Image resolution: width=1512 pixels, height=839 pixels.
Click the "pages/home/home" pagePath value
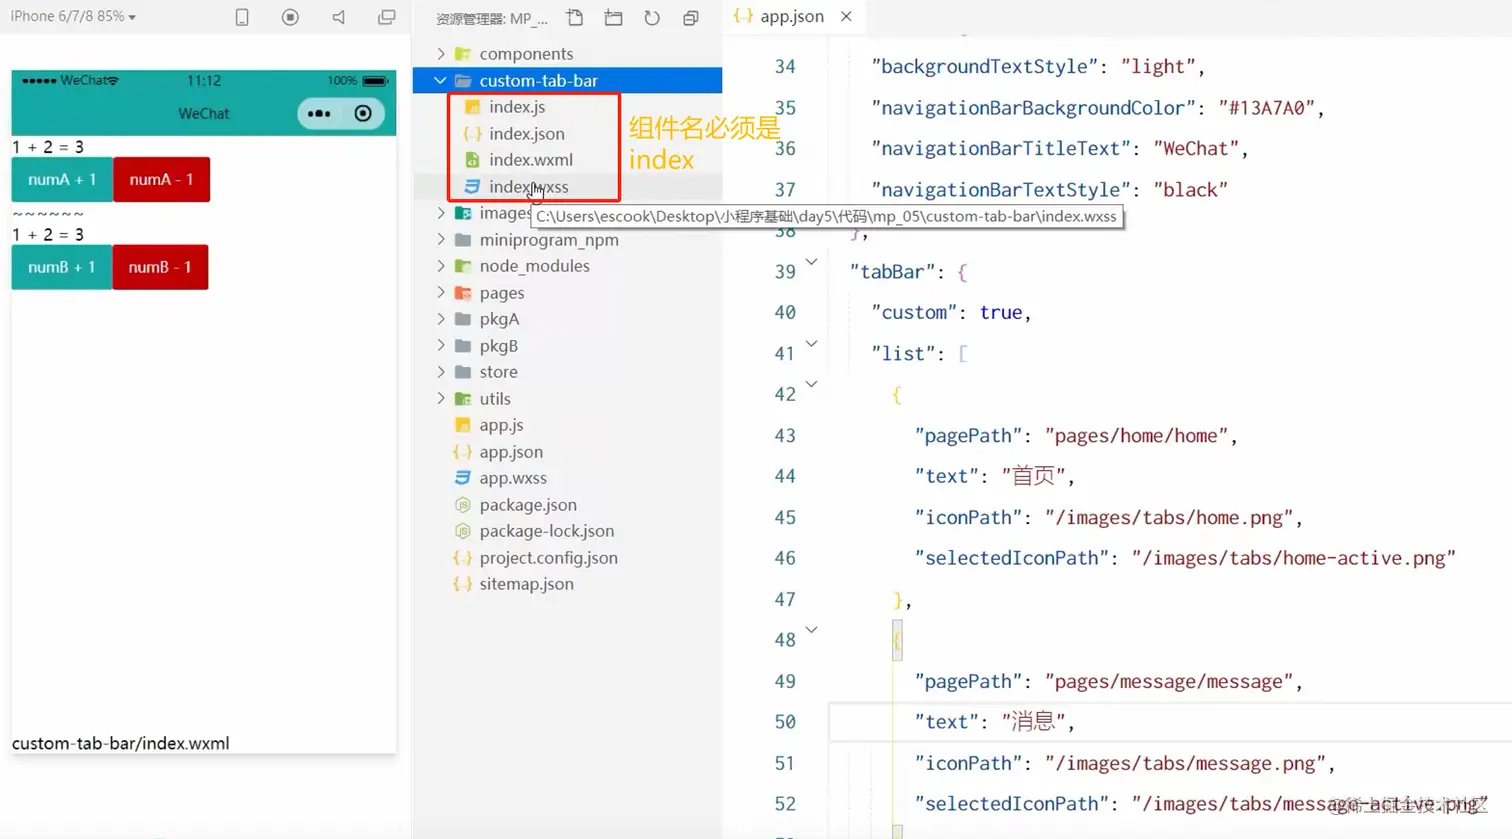pos(1137,435)
